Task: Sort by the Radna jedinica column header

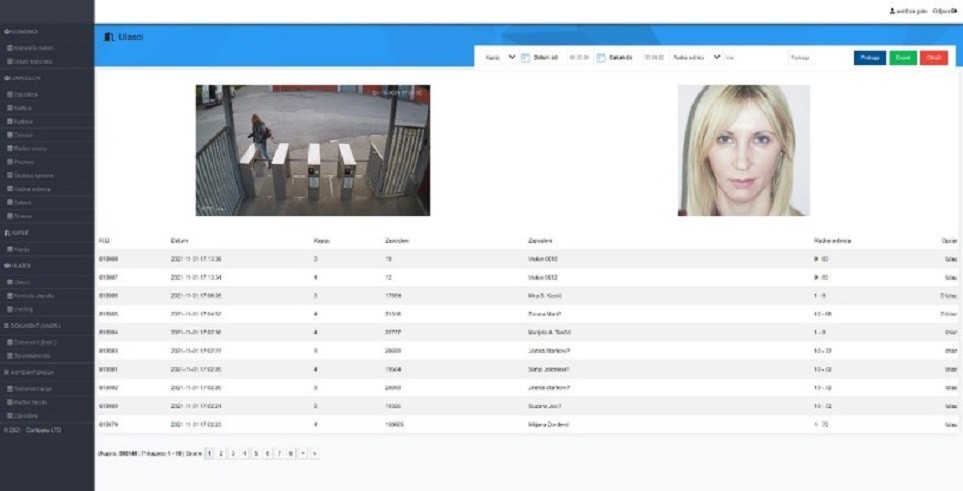Action: click(832, 241)
